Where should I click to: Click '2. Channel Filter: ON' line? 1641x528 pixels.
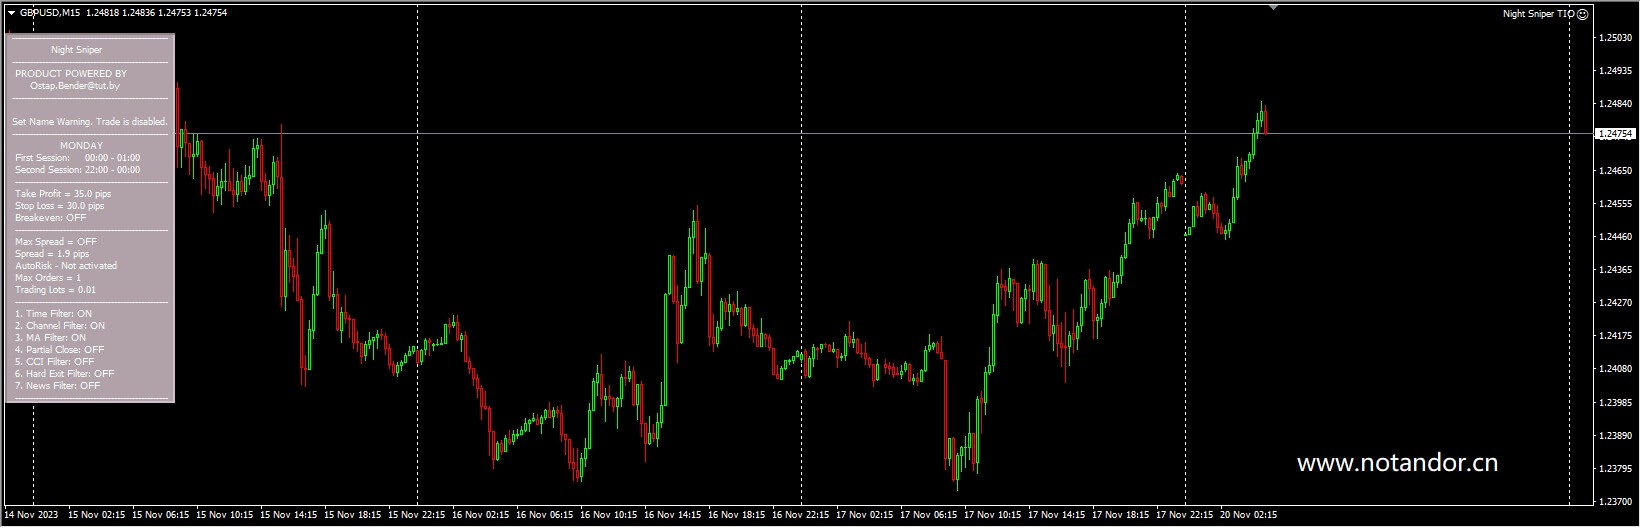[60, 326]
